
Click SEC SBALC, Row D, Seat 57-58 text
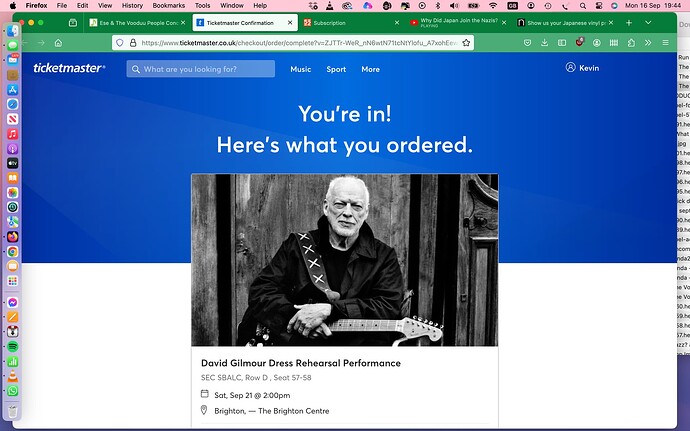(x=256, y=377)
